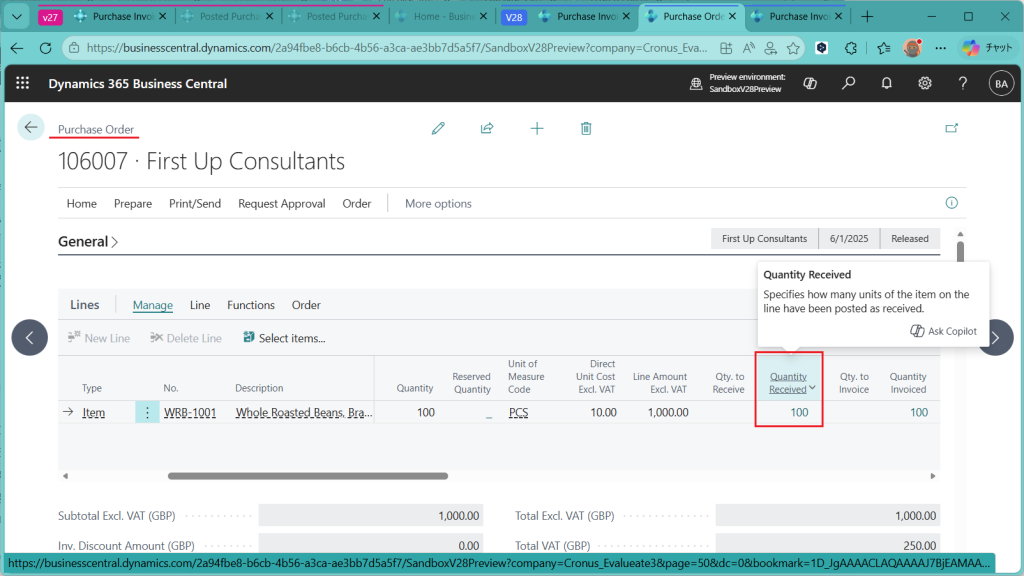The height and width of the screenshot is (576, 1024).
Task: Select the Functions tab in Lines
Action: pos(250,305)
